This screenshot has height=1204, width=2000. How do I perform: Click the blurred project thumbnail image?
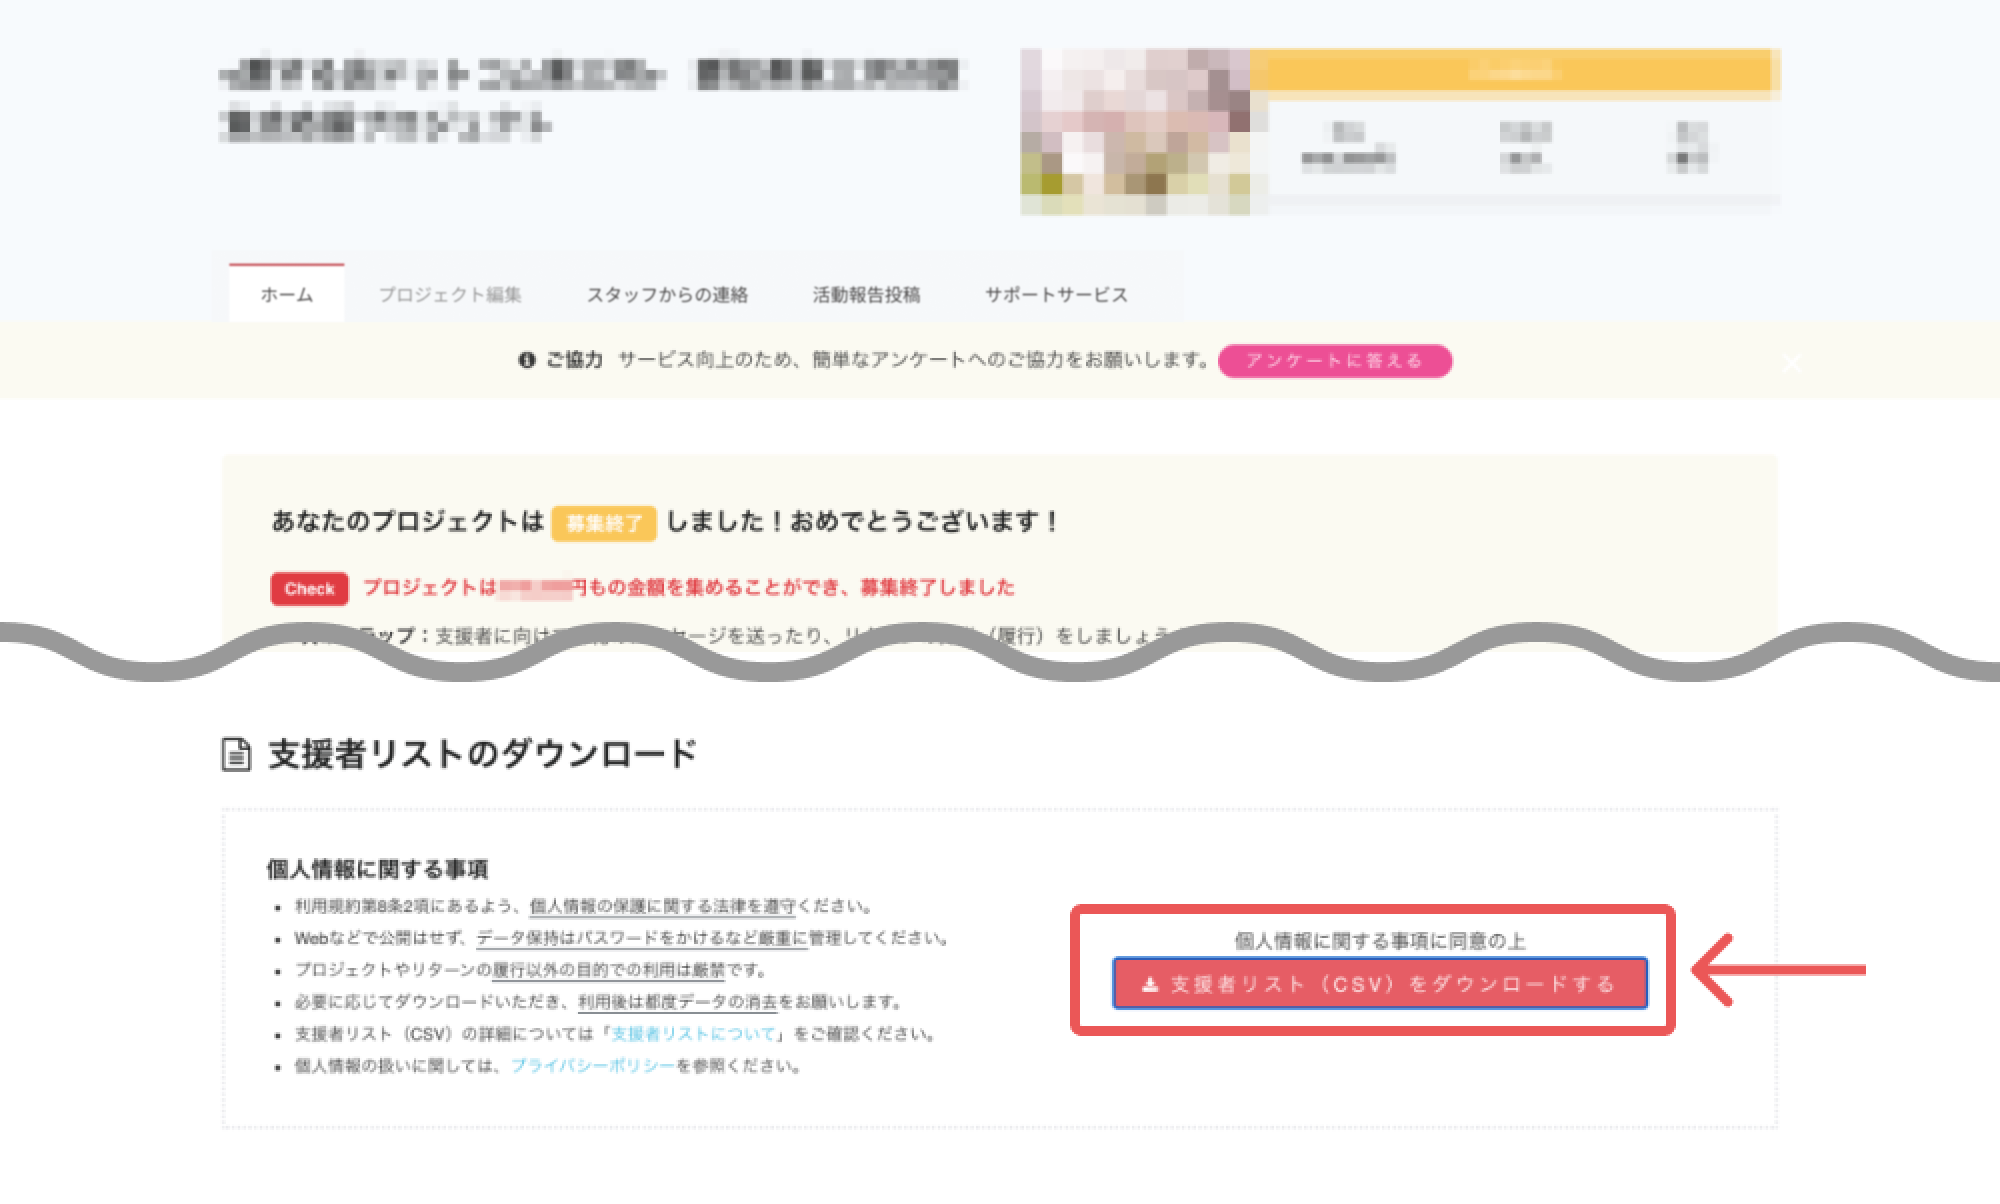(1134, 132)
